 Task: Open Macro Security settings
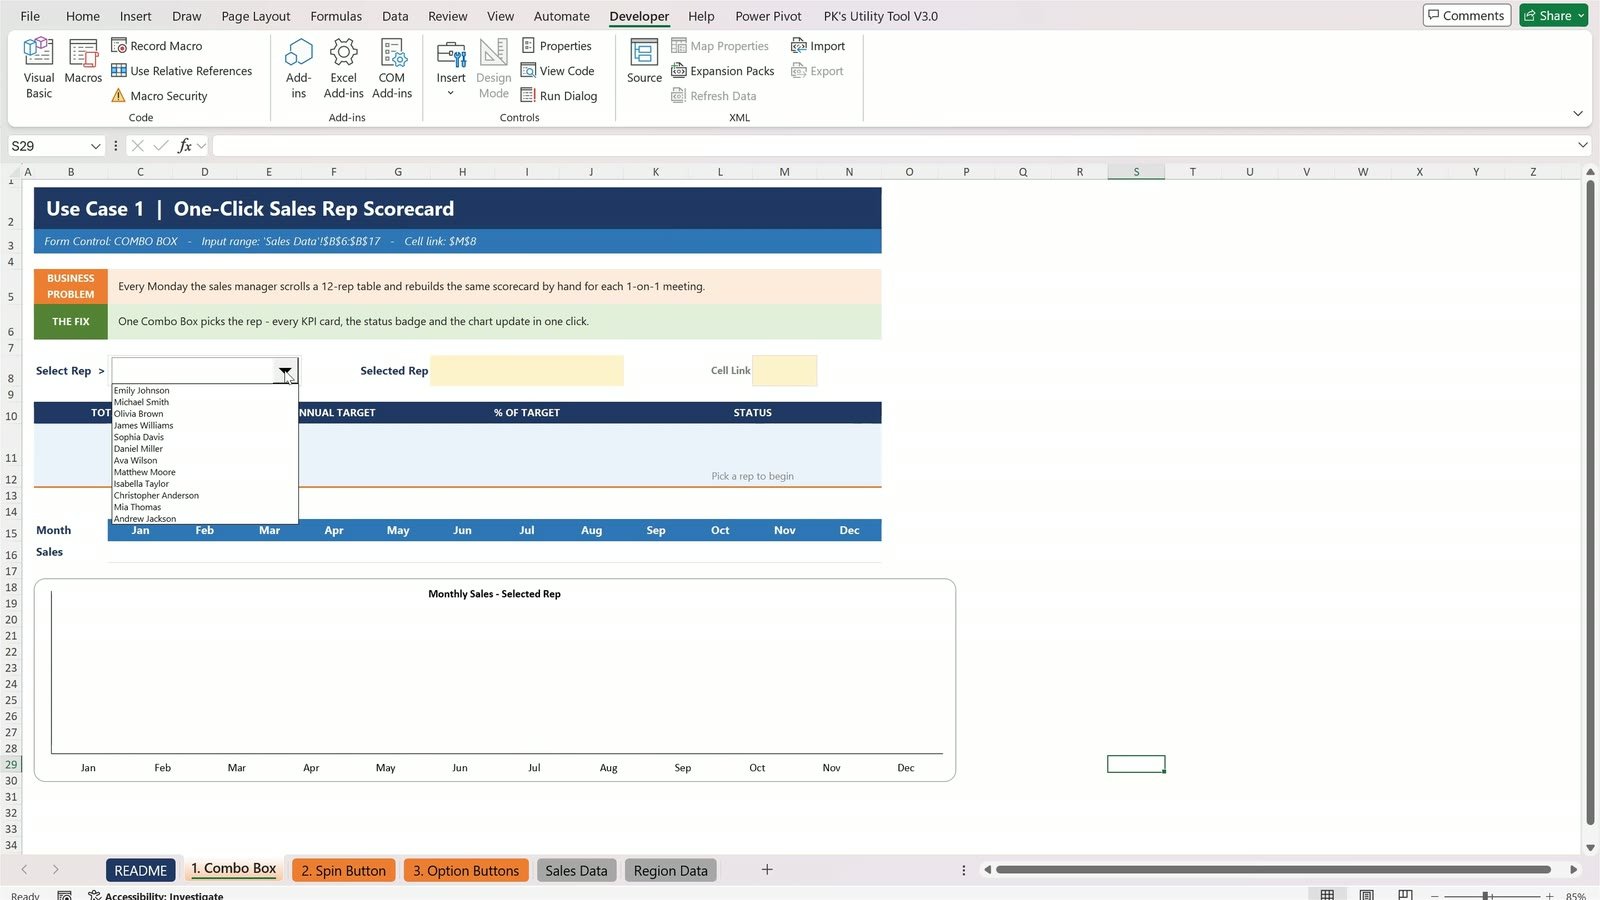(x=160, y=96)
